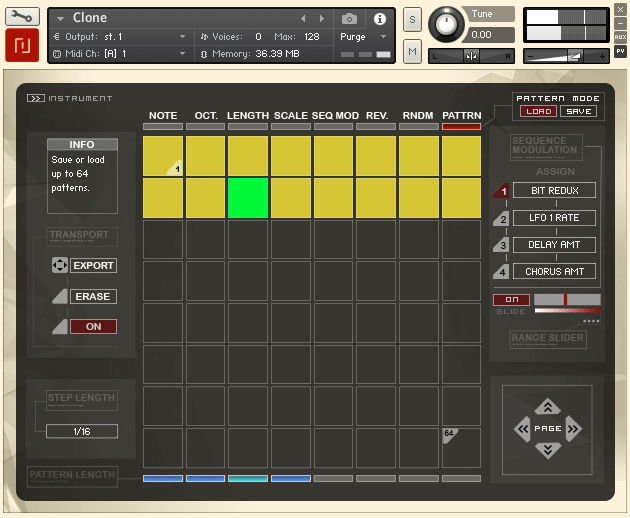Image resolution: width=630 pixels, height=518 pixels.
Task: Select the SEQ MOD column tab
Action: [x=334, y=116]
